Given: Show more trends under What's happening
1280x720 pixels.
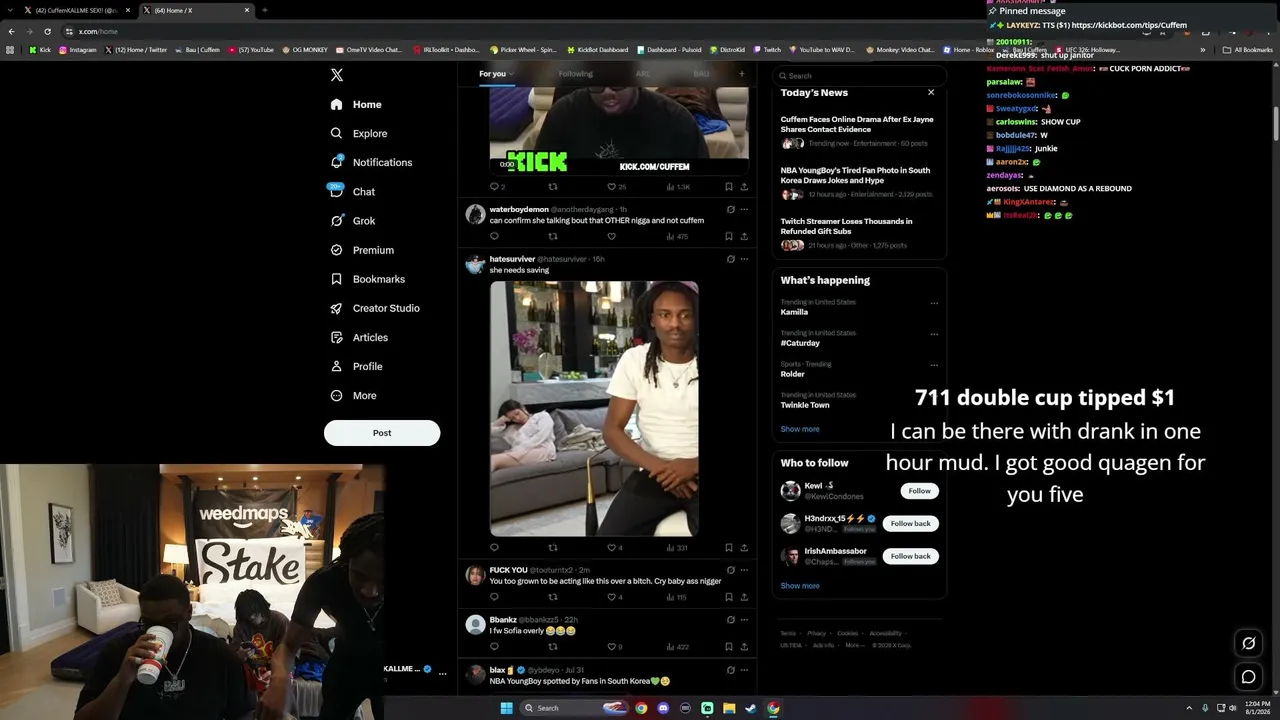Looking at the screenshot, I should tap(800, 429).
